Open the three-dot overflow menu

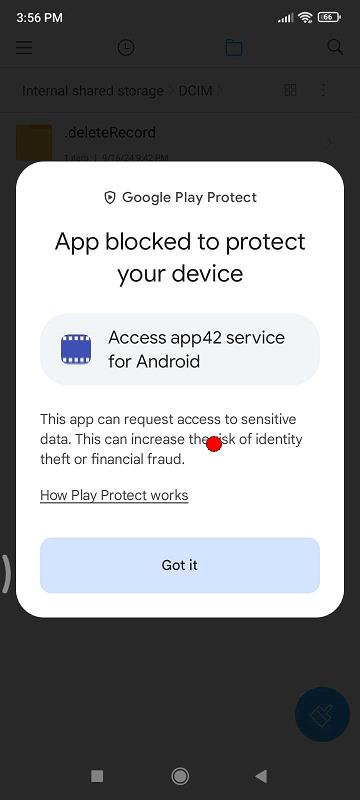pos(323,91)
